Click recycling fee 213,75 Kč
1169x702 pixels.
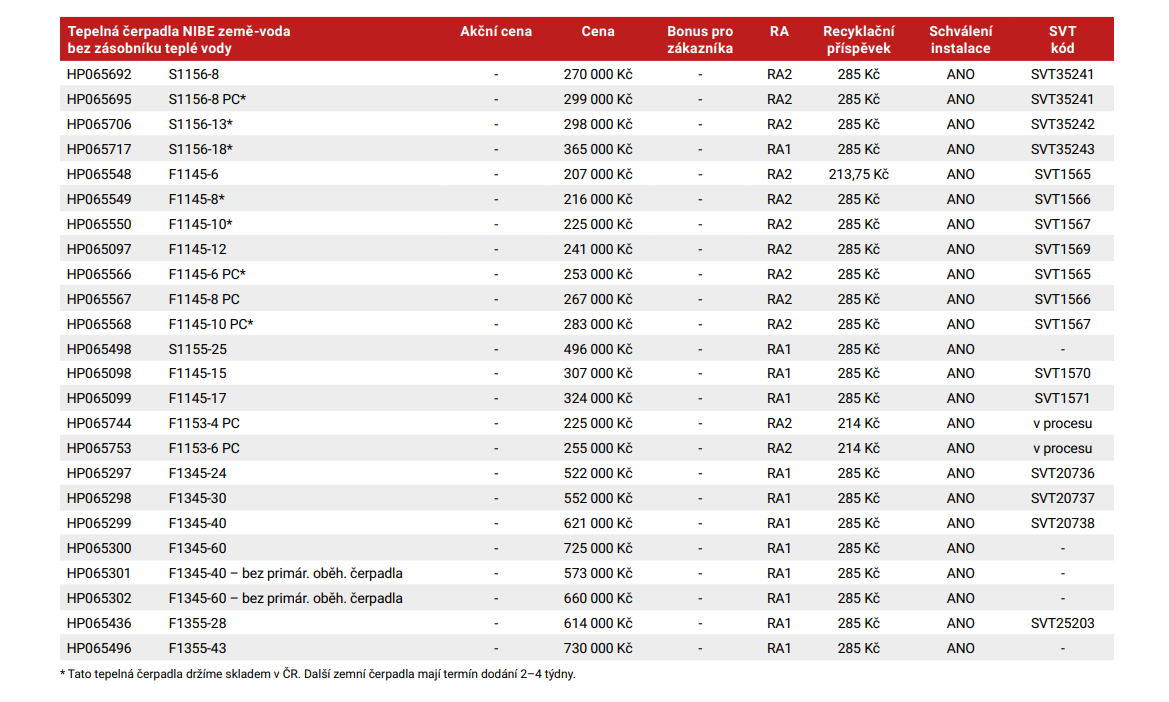click(859, 174)
